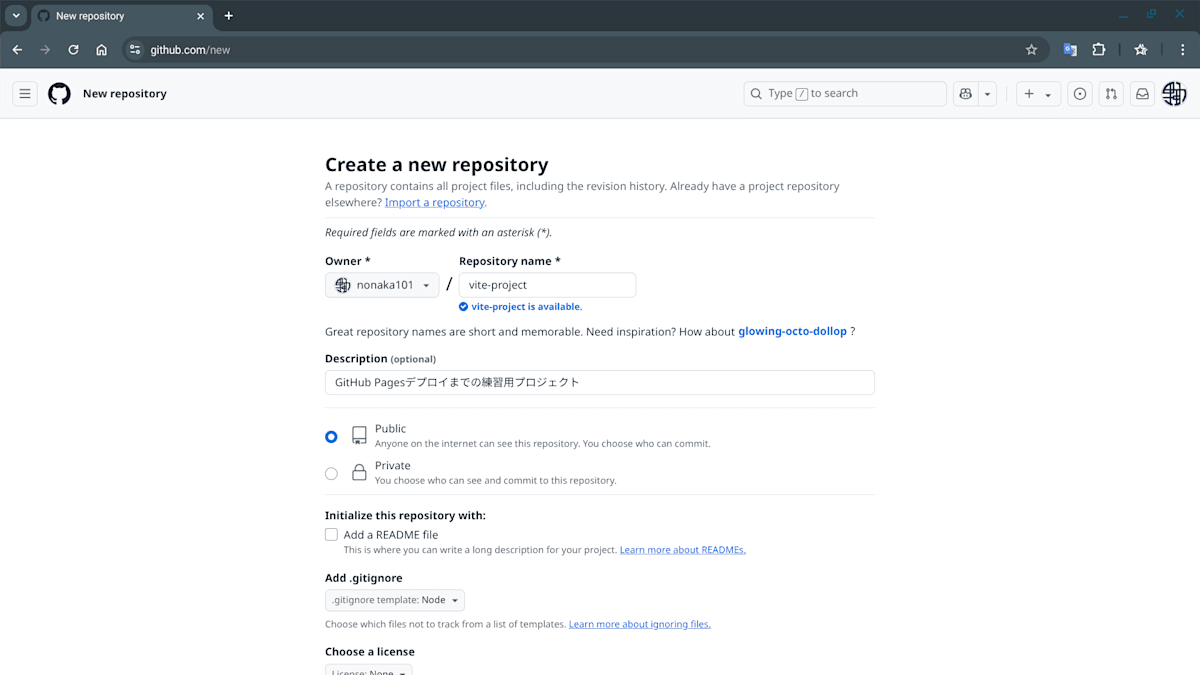Reload the page

coord(73,50)
